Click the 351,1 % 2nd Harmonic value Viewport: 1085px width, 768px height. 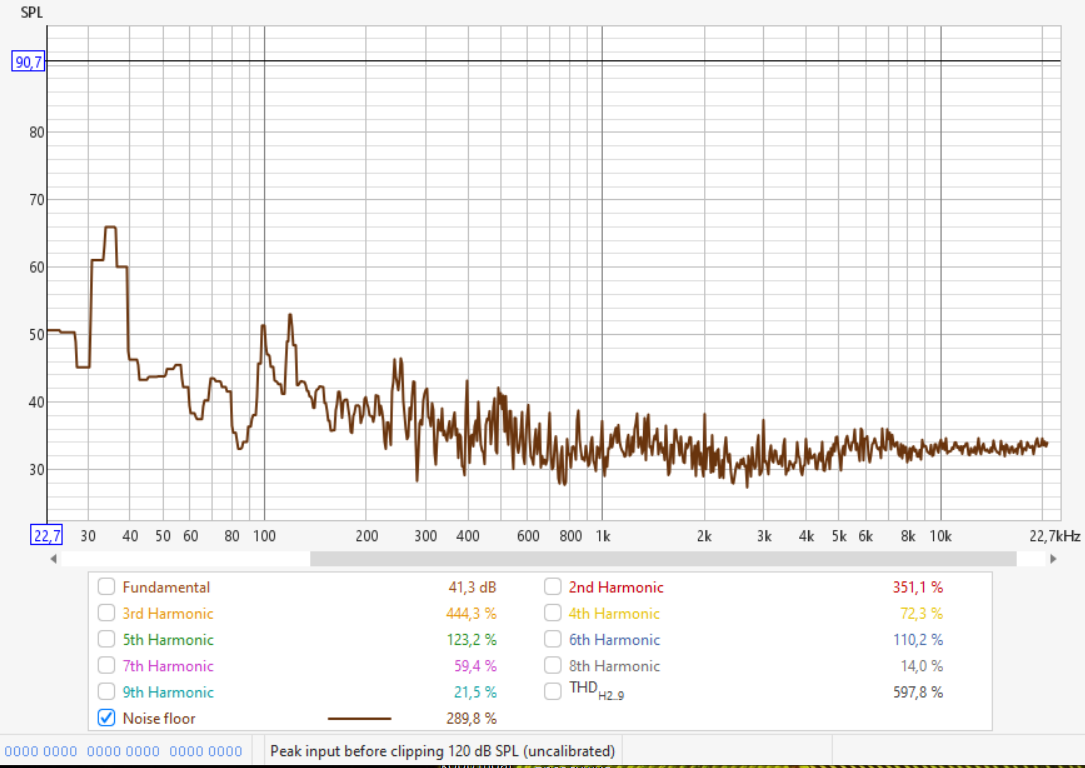(918, 587)
